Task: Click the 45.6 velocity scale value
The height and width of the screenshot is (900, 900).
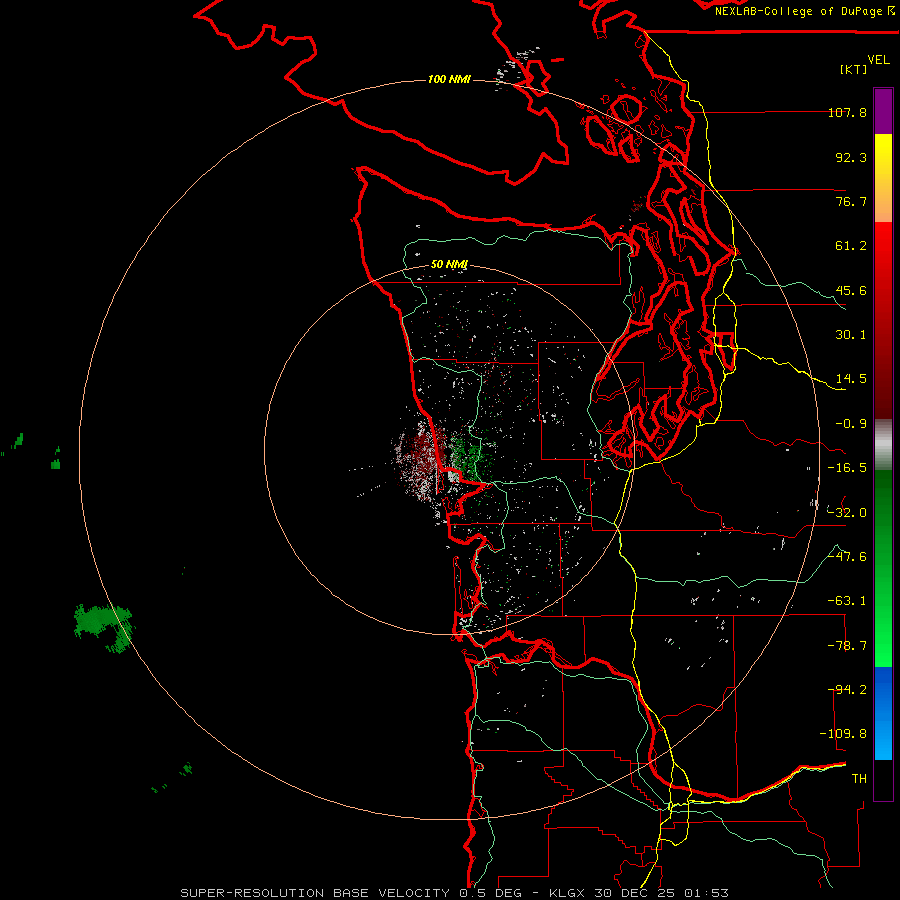Action: click(x=851, y=290)
